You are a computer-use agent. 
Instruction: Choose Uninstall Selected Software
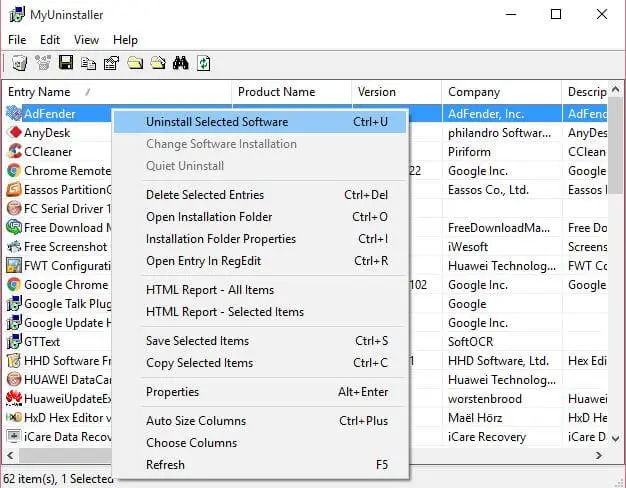260,122
